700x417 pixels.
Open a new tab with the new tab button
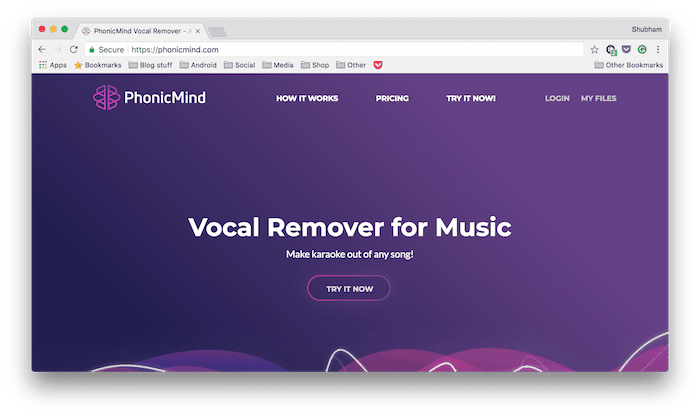[x=217, y=32]
